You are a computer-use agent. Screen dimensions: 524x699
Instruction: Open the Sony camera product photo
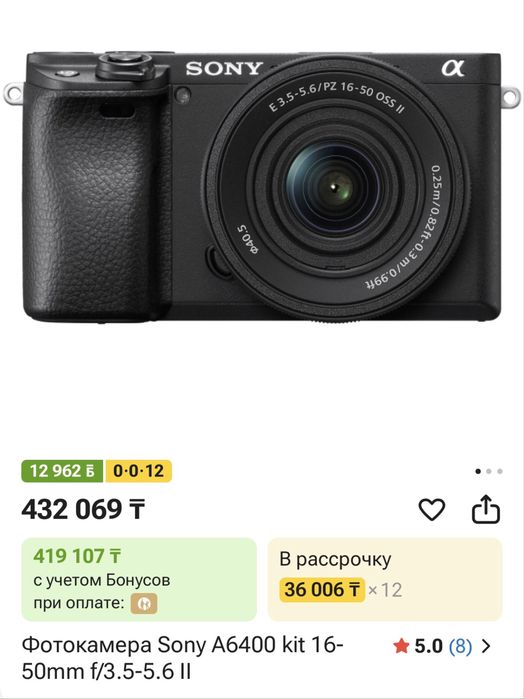(x=262, y=186)
